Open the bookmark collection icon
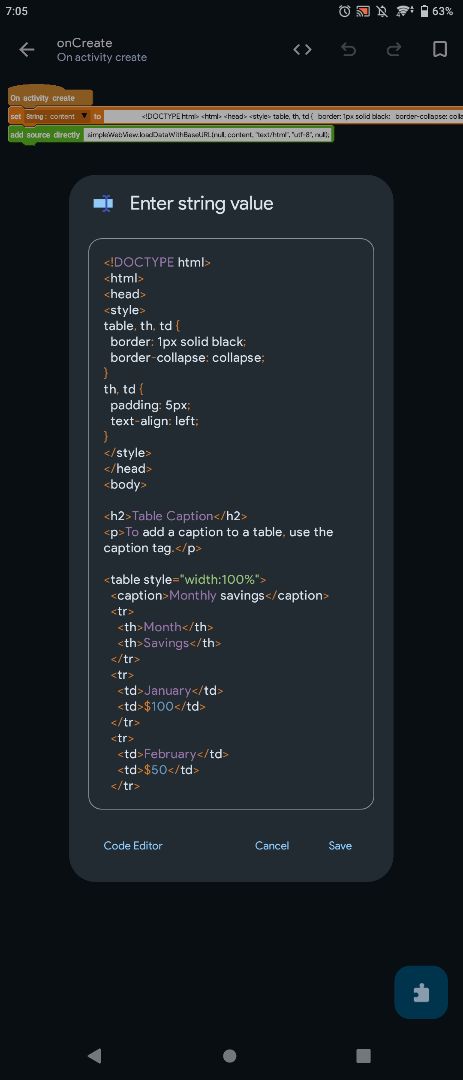Viewport: 463px width, 1080px height. point(440,50)
